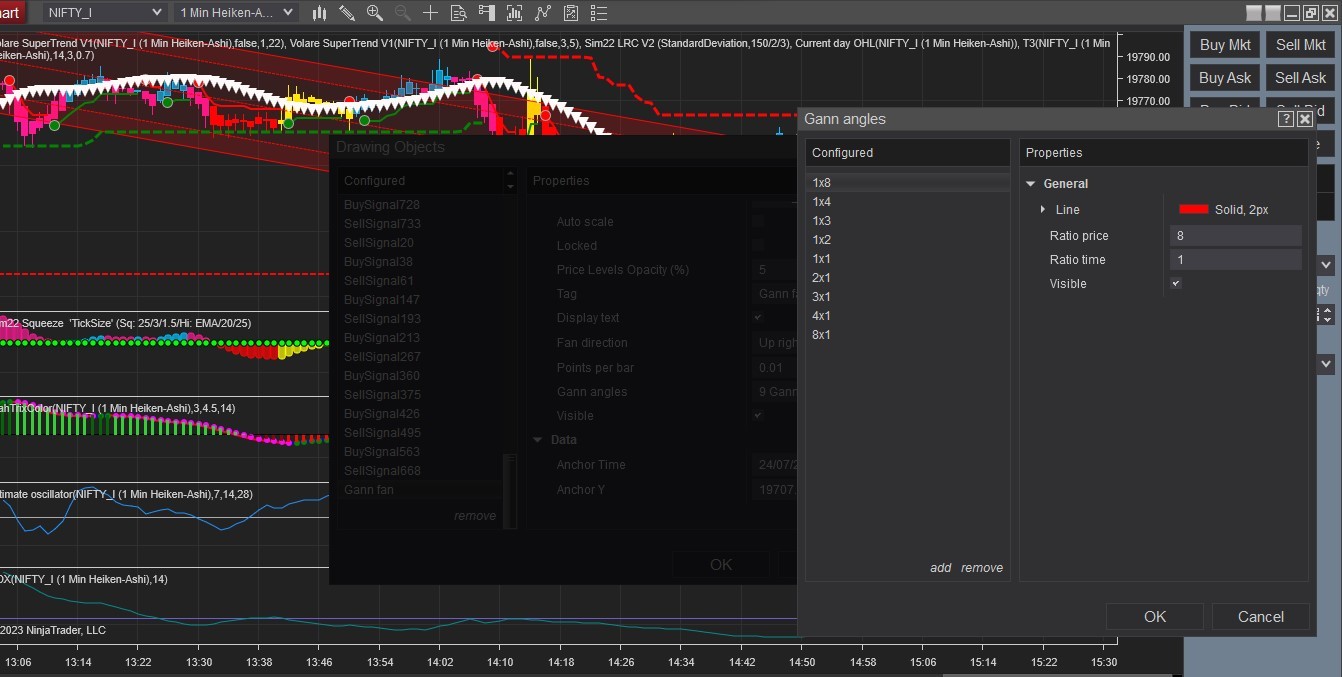This screenshot has width=1342, height=677.
Task: Click the red line color swatch
Action: (1194, 210)
